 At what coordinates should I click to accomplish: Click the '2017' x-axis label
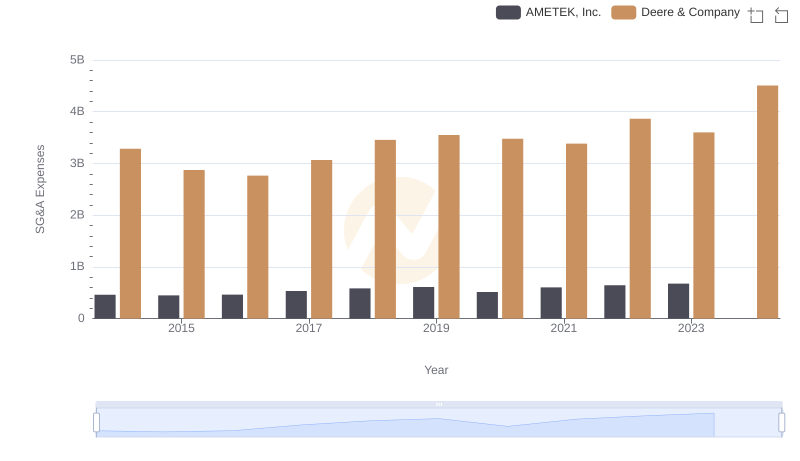[x=309, y=328]
